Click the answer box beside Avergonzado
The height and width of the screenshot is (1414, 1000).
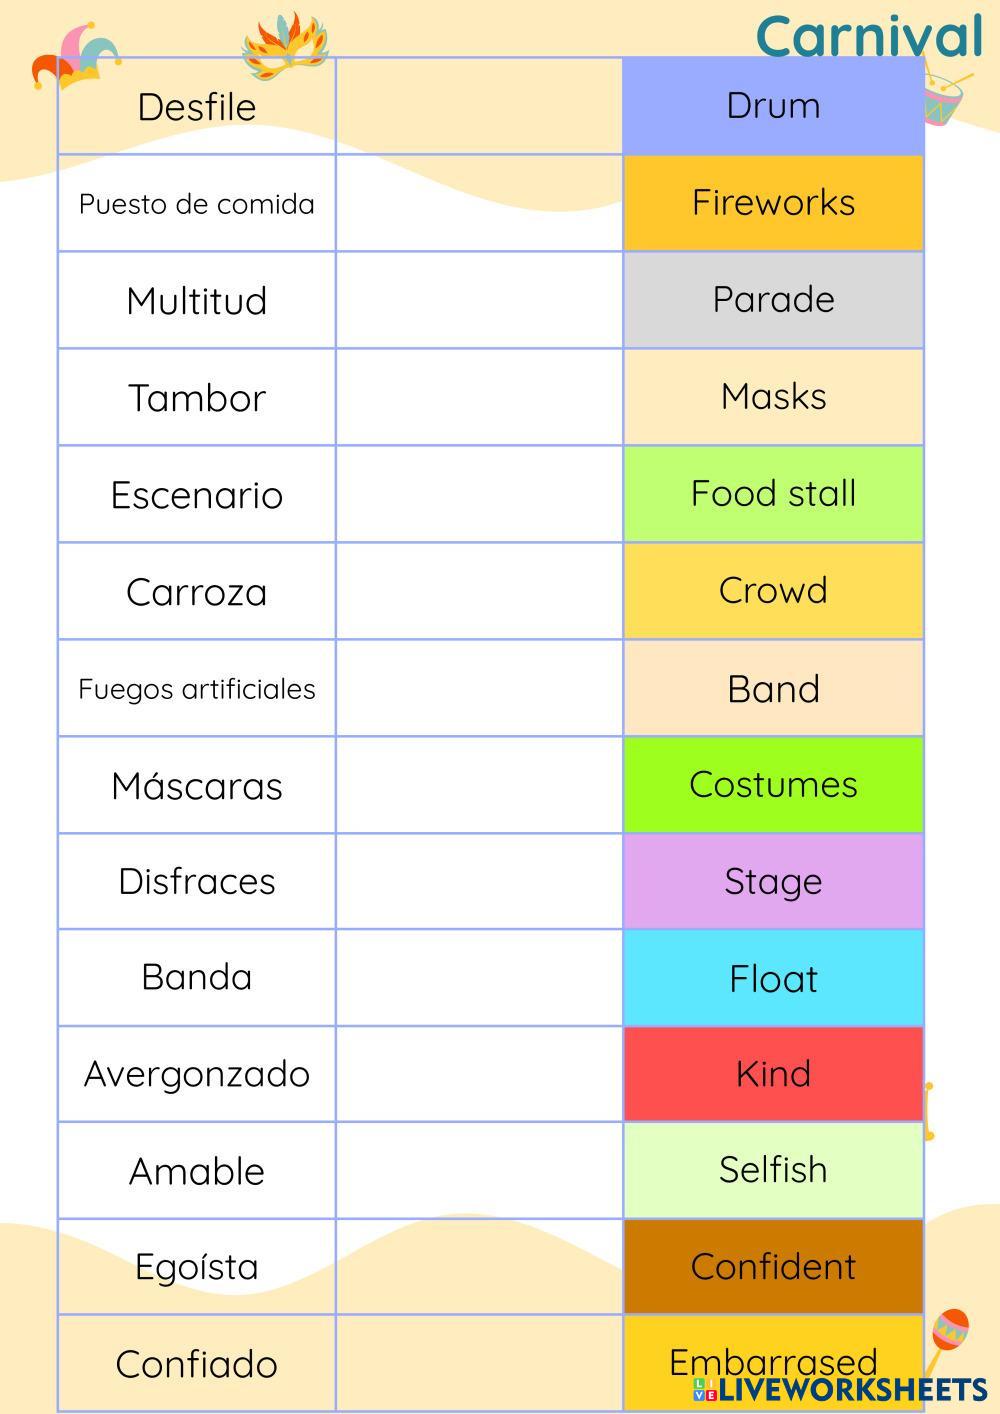(x=479, y=1074)
